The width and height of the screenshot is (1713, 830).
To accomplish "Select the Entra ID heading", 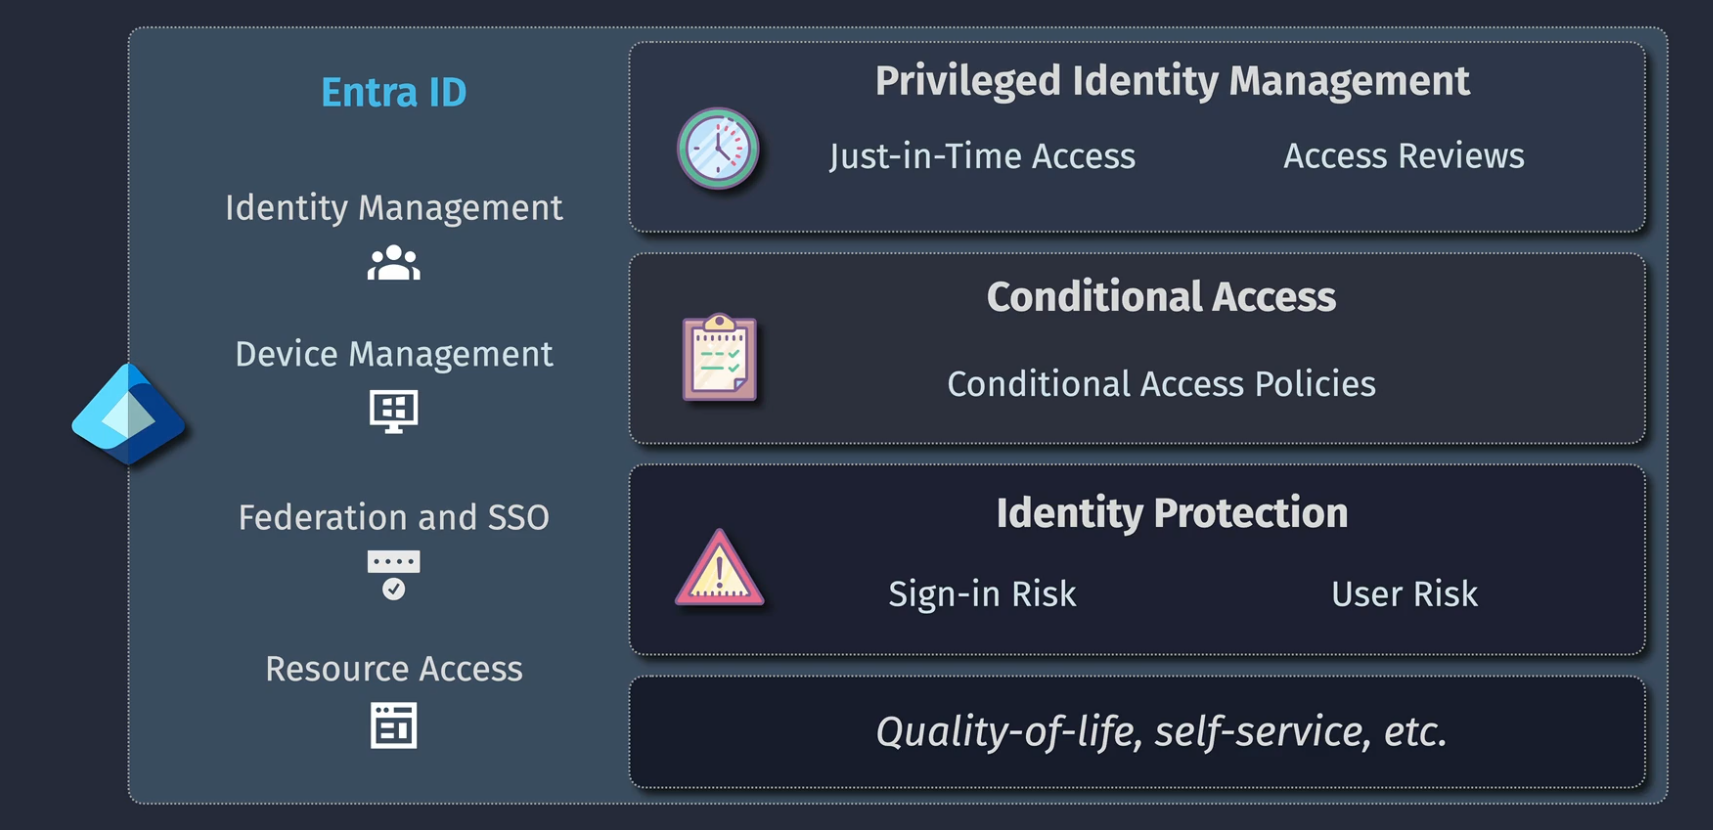I will point(394,92).
